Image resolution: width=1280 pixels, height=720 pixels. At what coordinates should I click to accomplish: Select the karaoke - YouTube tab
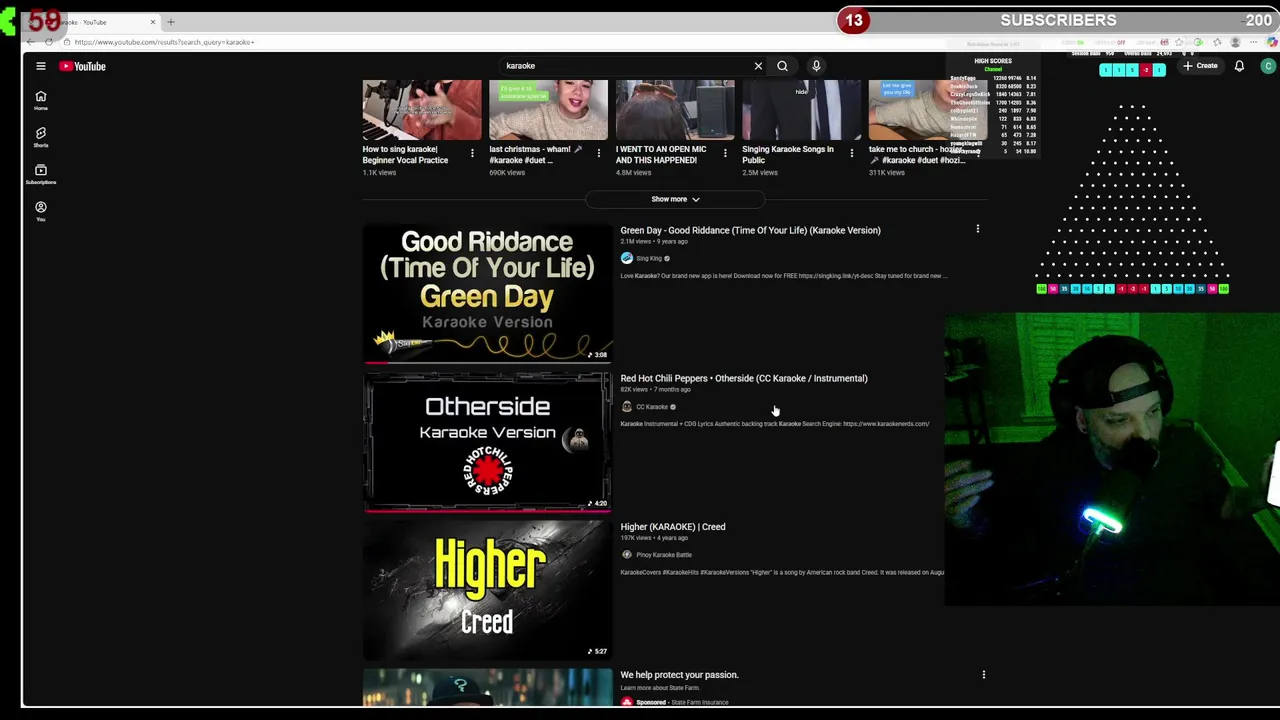tap(95, 22)
